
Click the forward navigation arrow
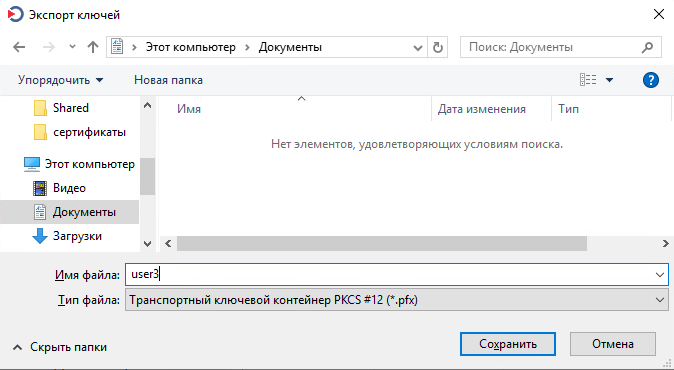49,47
